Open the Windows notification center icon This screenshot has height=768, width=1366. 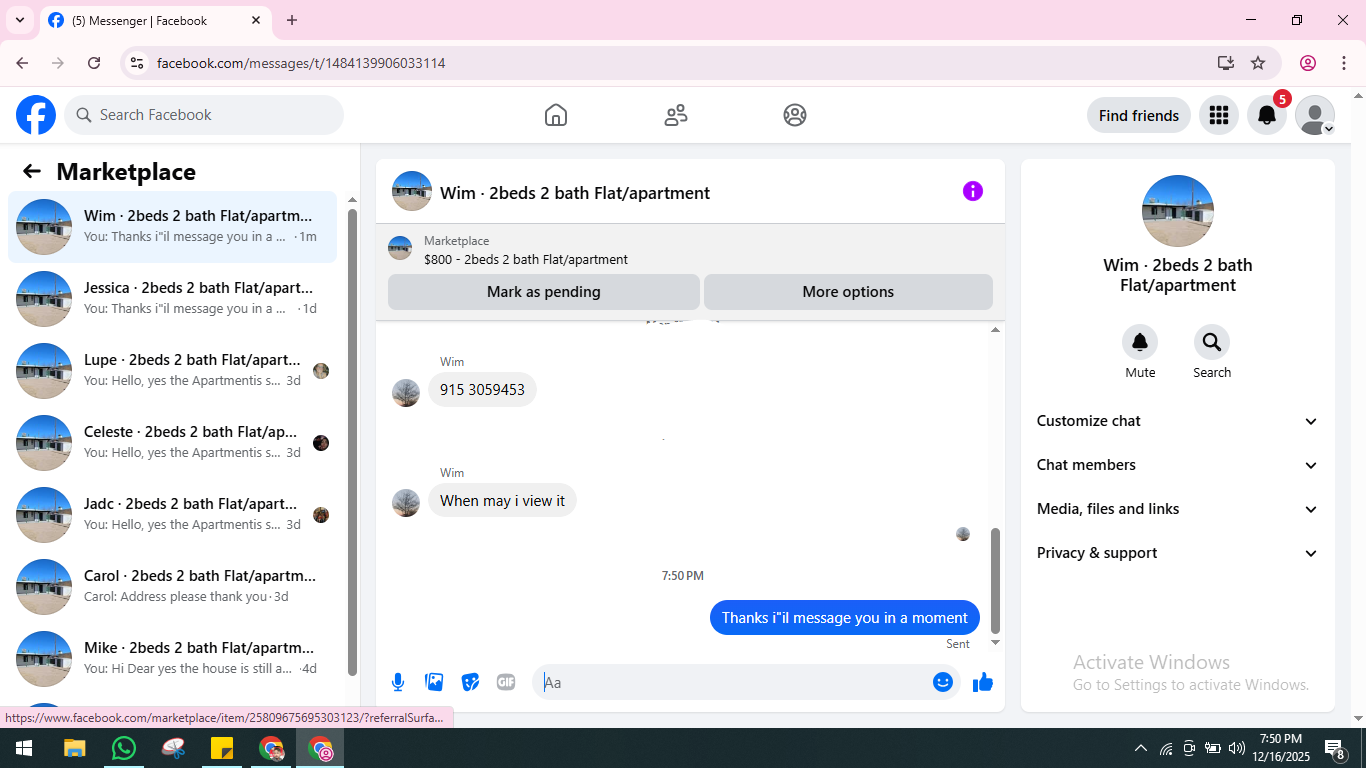pos(1335,748)
